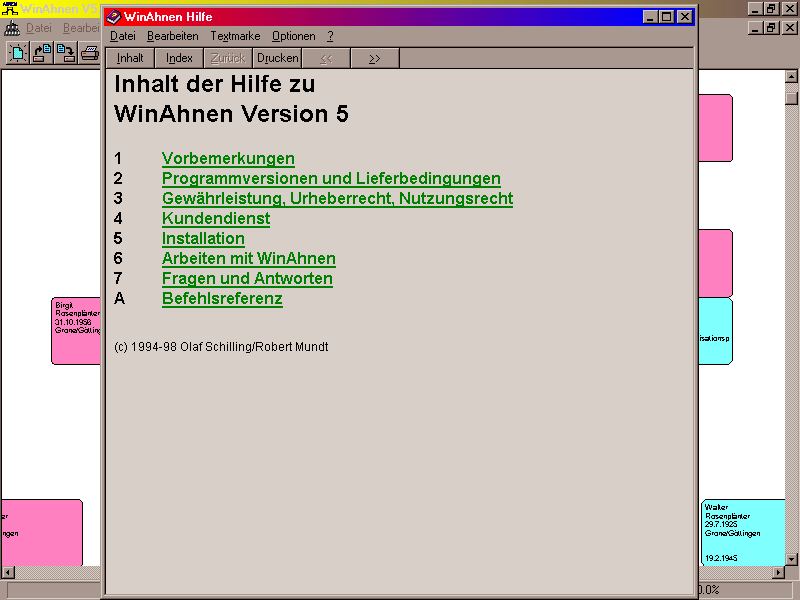The image size is (800, 600).
Task: Print the topic using the Drucken button
Action: [x=277, y=58]
